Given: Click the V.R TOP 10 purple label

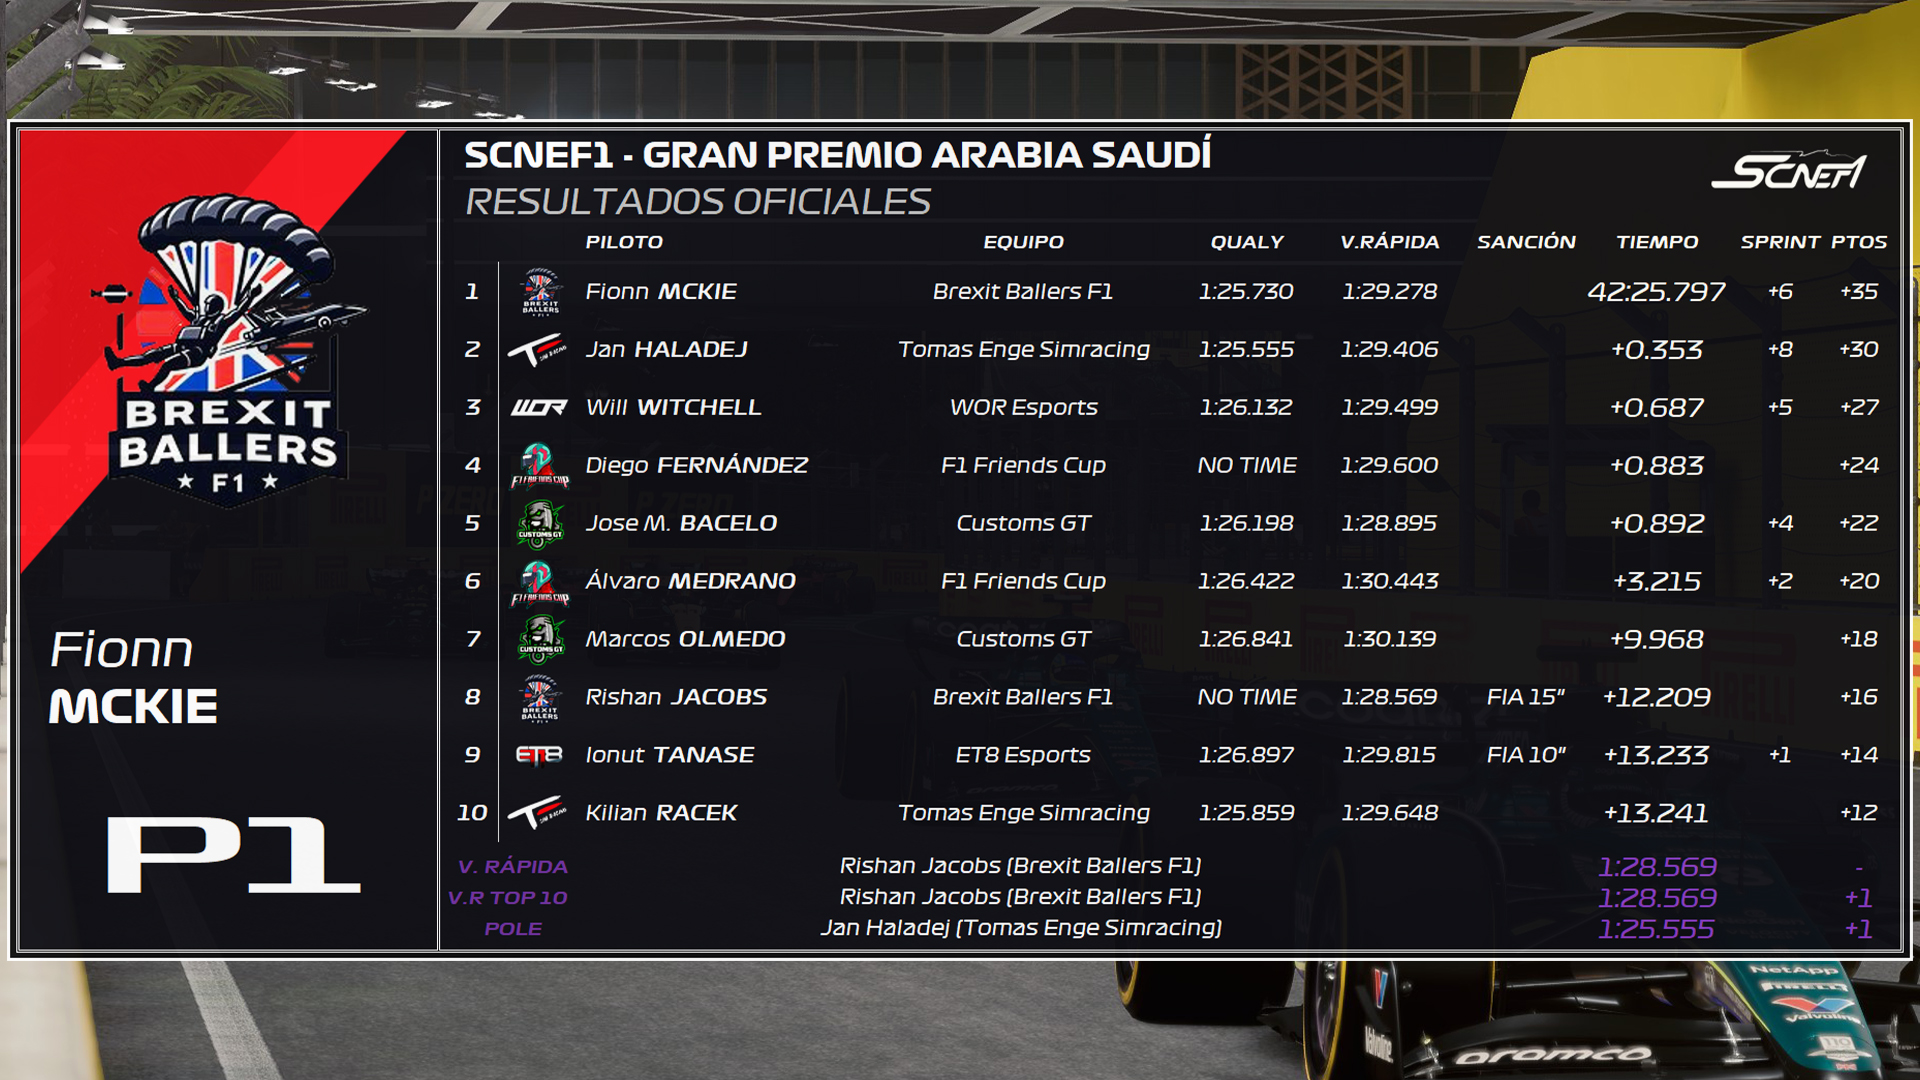Looking at the screenshot, I should coord(507,898).
